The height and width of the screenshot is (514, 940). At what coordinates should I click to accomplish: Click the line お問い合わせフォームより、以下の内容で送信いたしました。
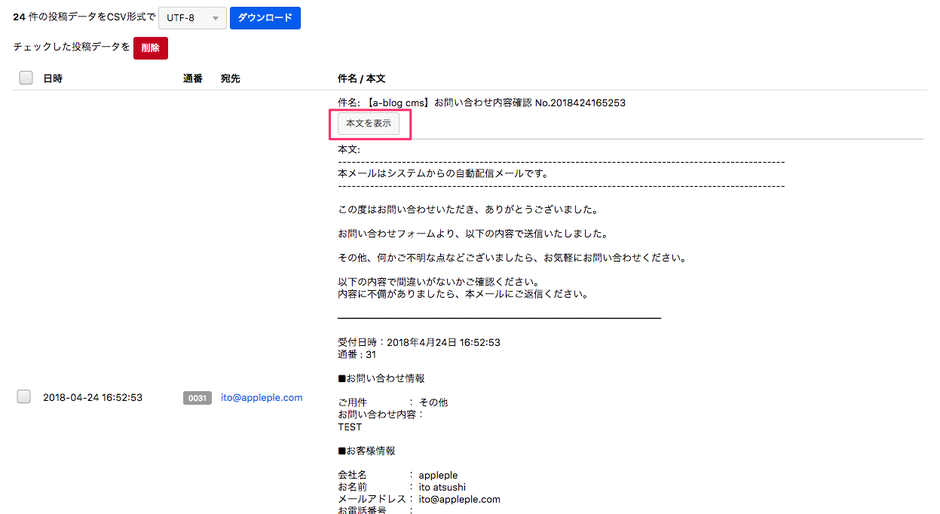(474, 234)
